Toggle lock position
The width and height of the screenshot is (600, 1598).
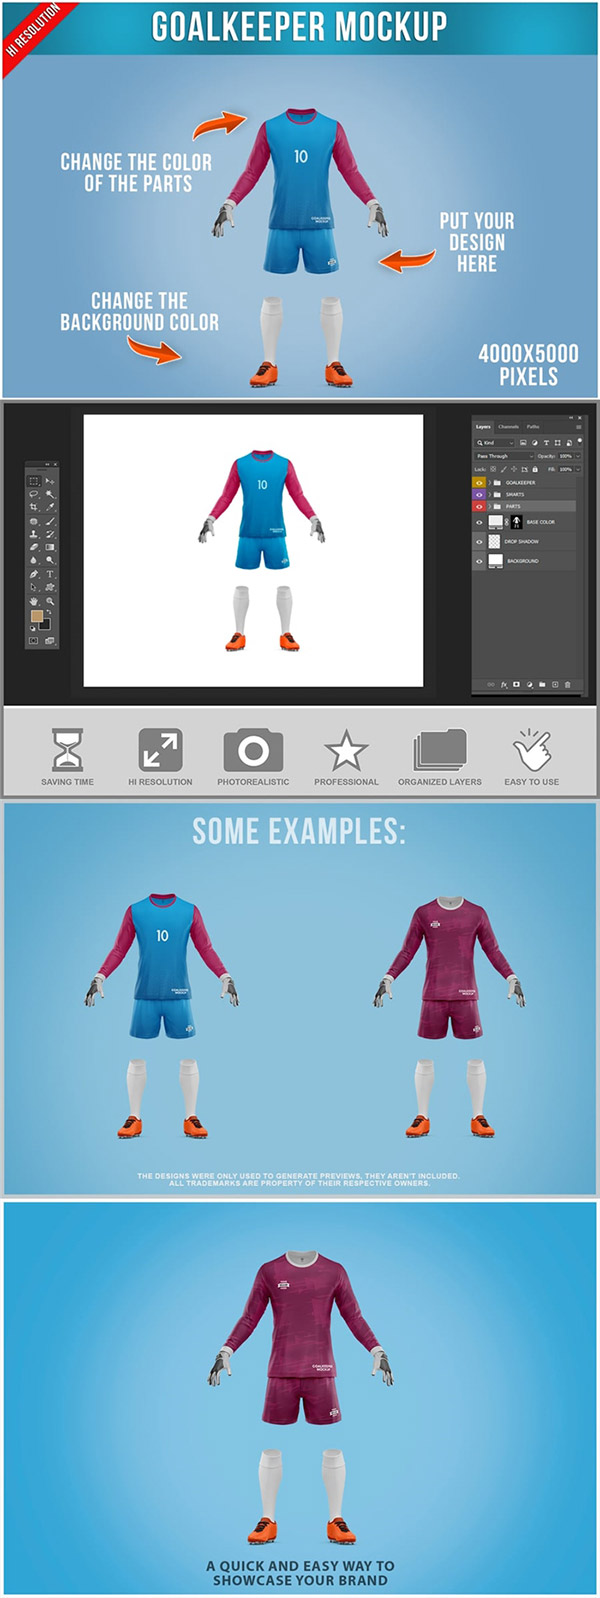[x=514, y=469]
